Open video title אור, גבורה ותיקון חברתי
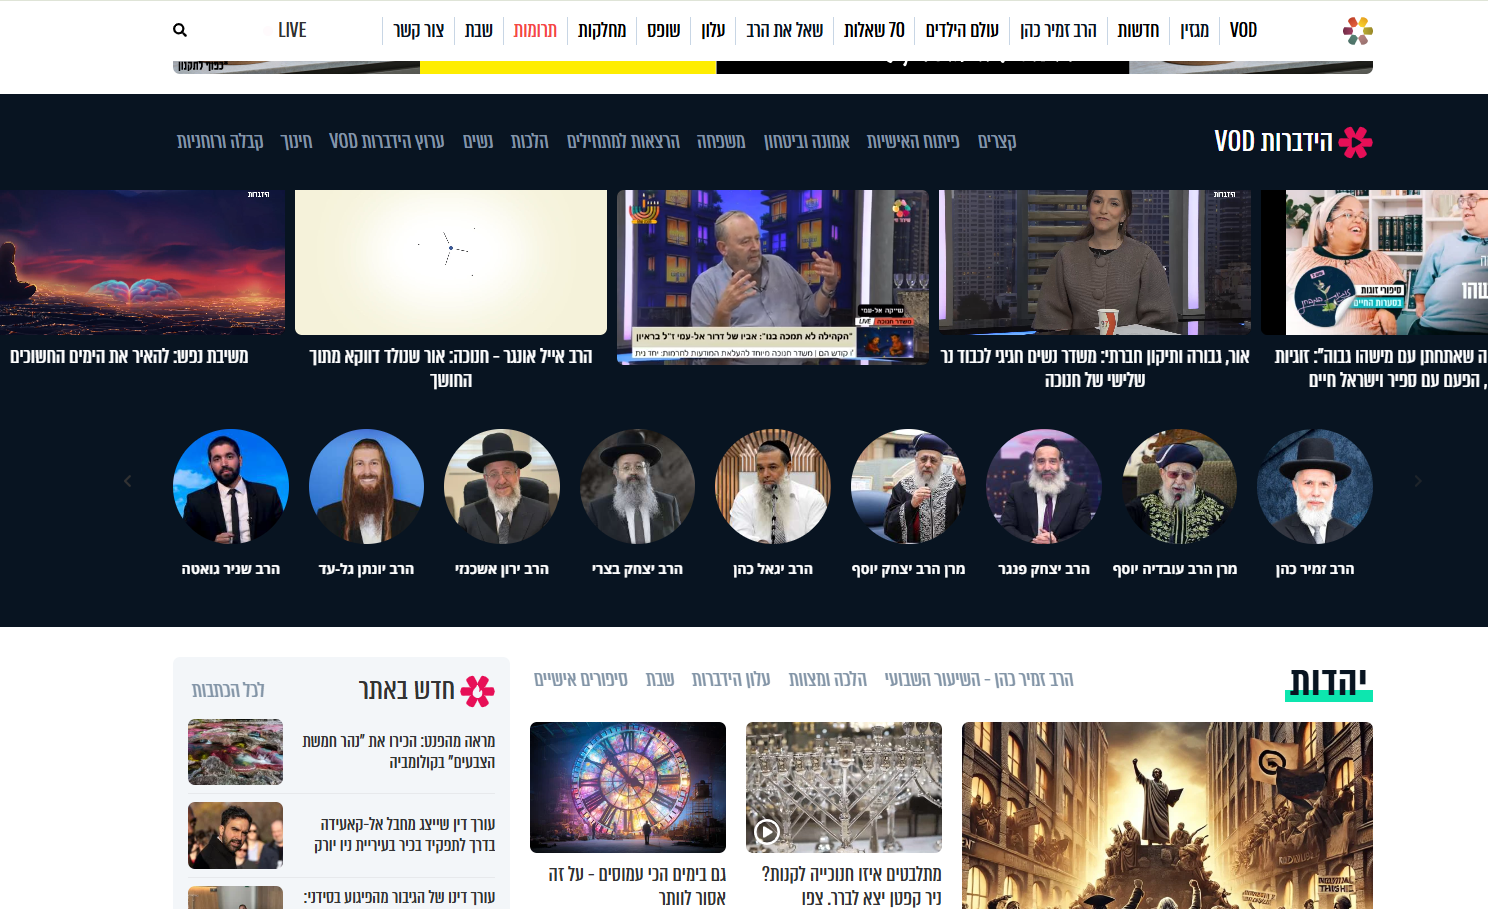 (1095, 368)
